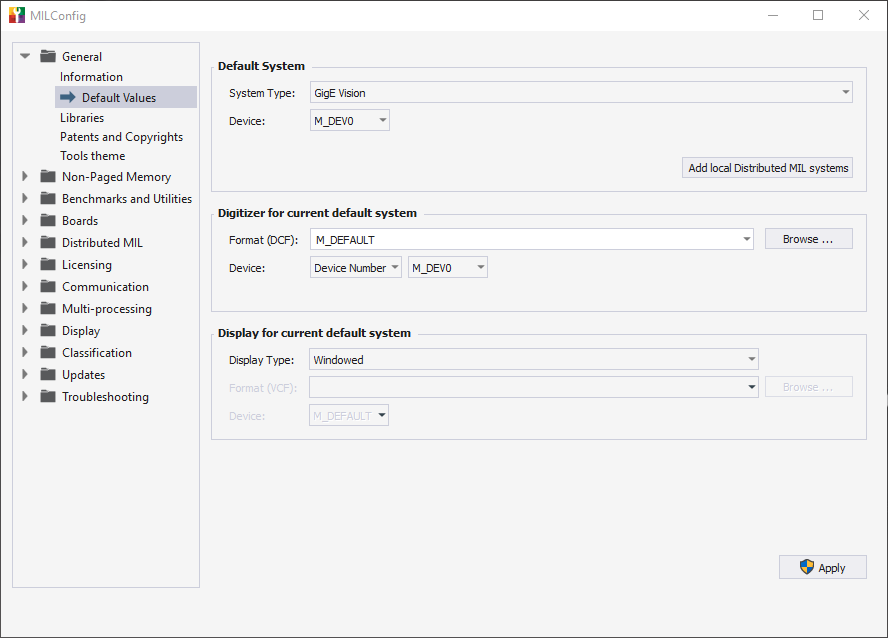Click the Licensing folder icon

pyautogui.click(x=48, y=264)
